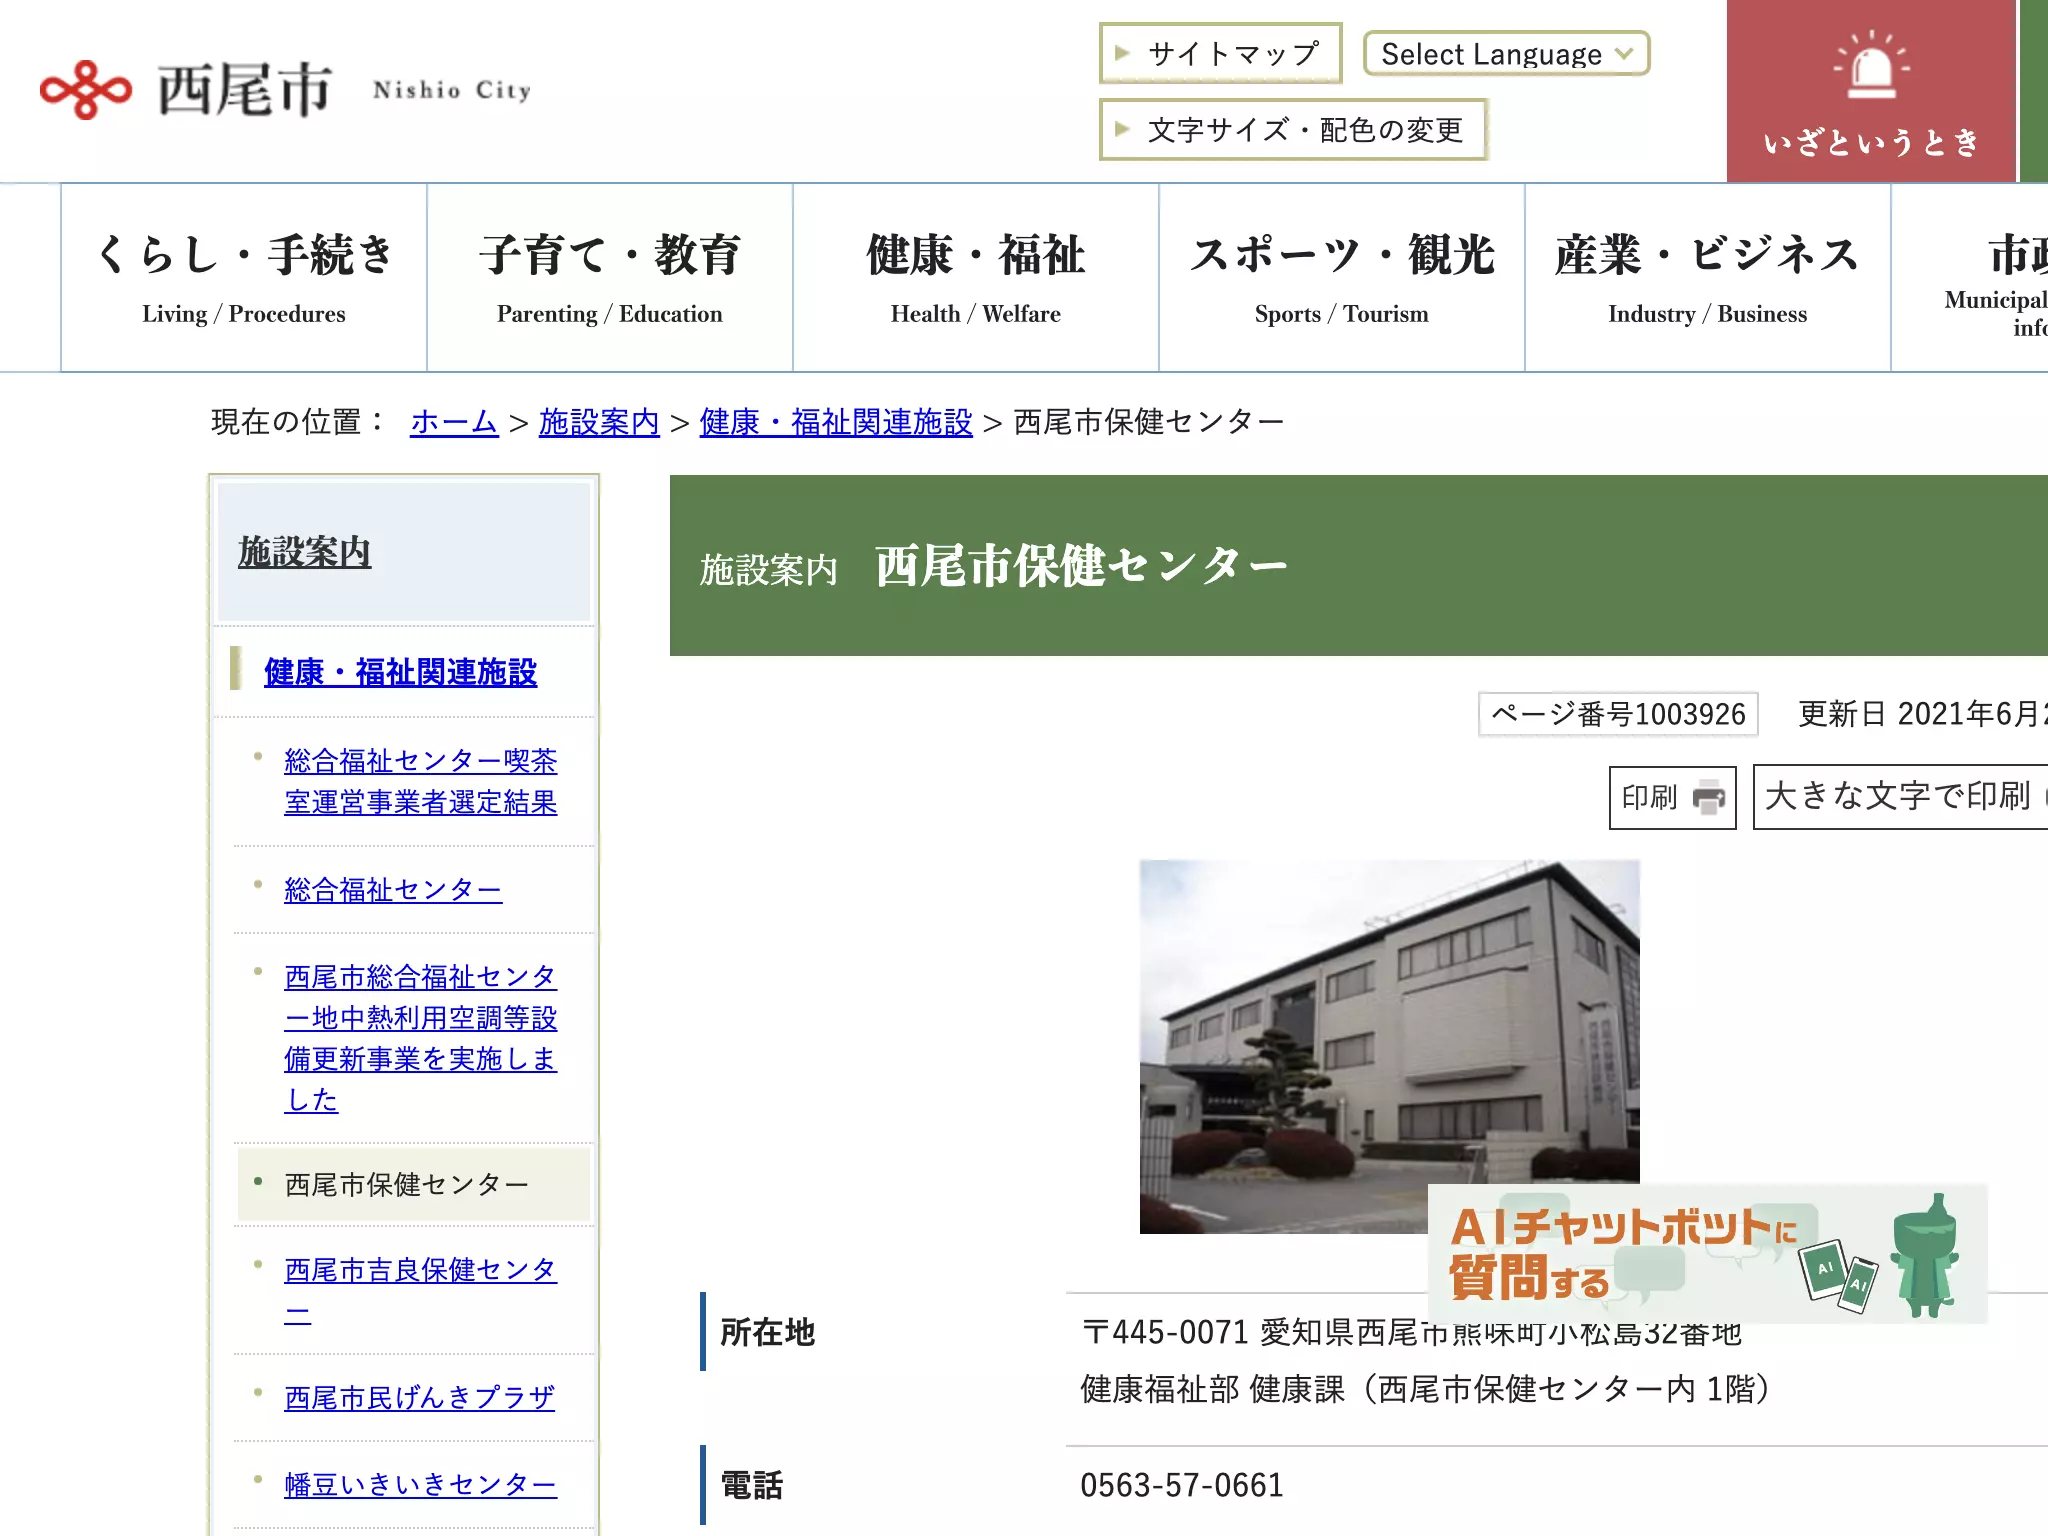
Task: Open the emergency いざというとき siren button
Action: [1871, 91]
